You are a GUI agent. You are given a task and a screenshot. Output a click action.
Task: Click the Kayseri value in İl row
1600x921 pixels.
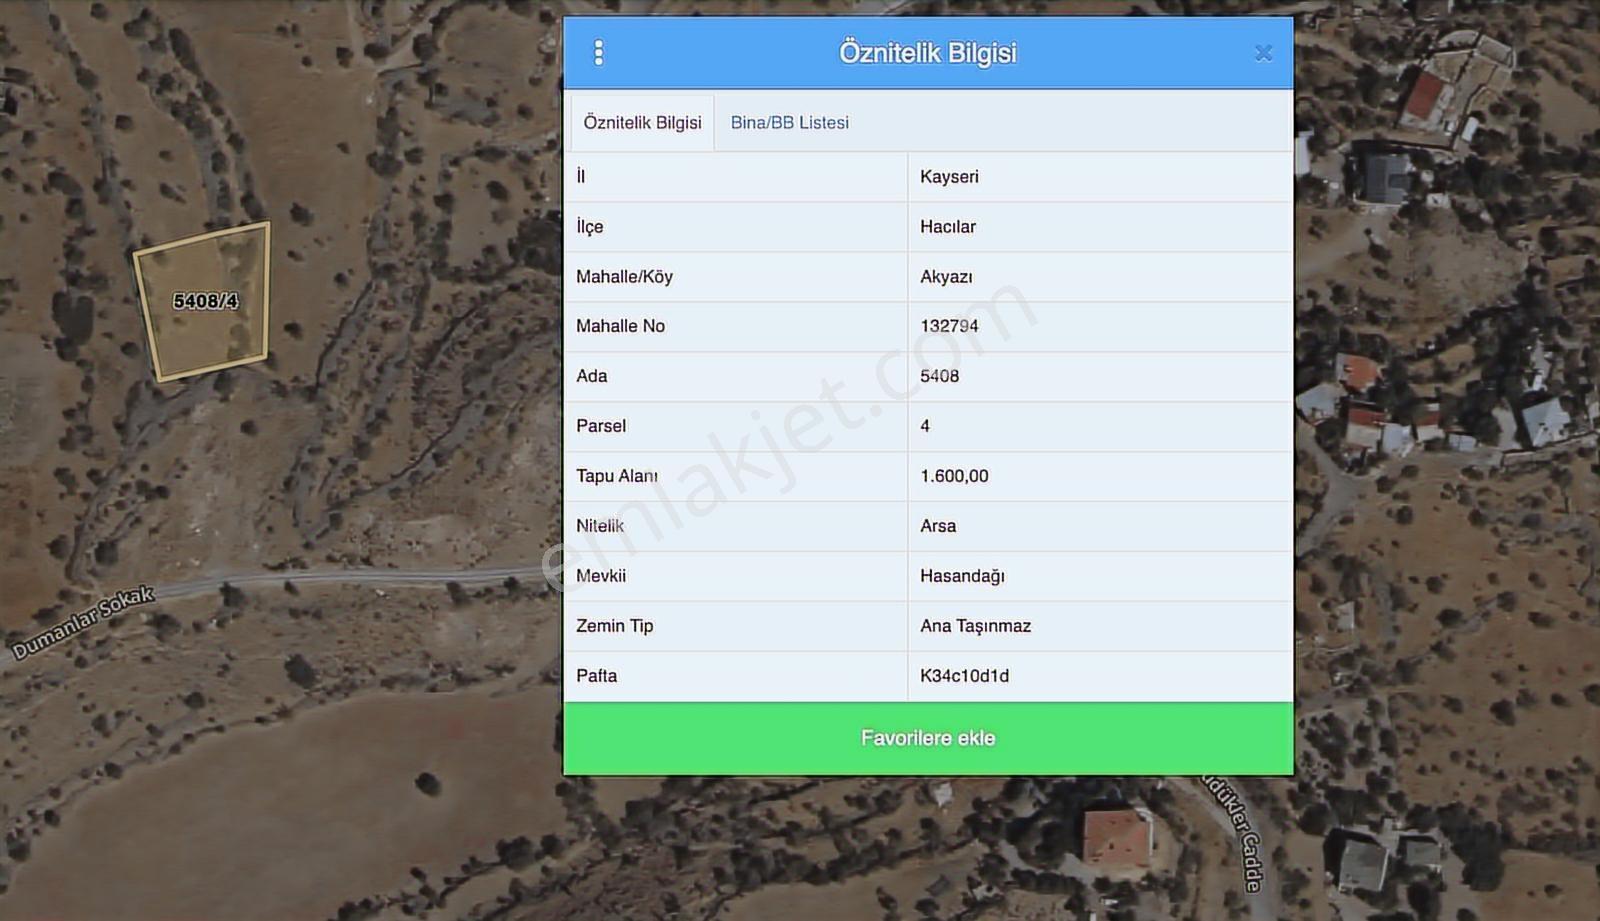[x=949, y=177]
